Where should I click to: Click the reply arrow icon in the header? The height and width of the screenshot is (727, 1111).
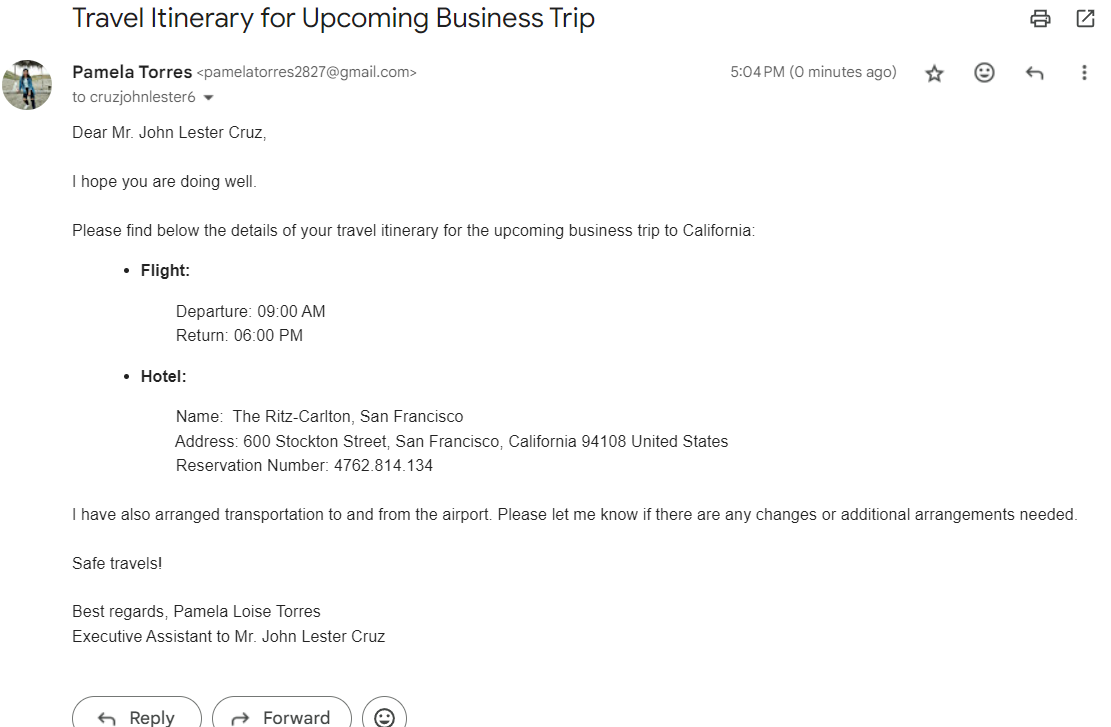[x=1034, y=73]
